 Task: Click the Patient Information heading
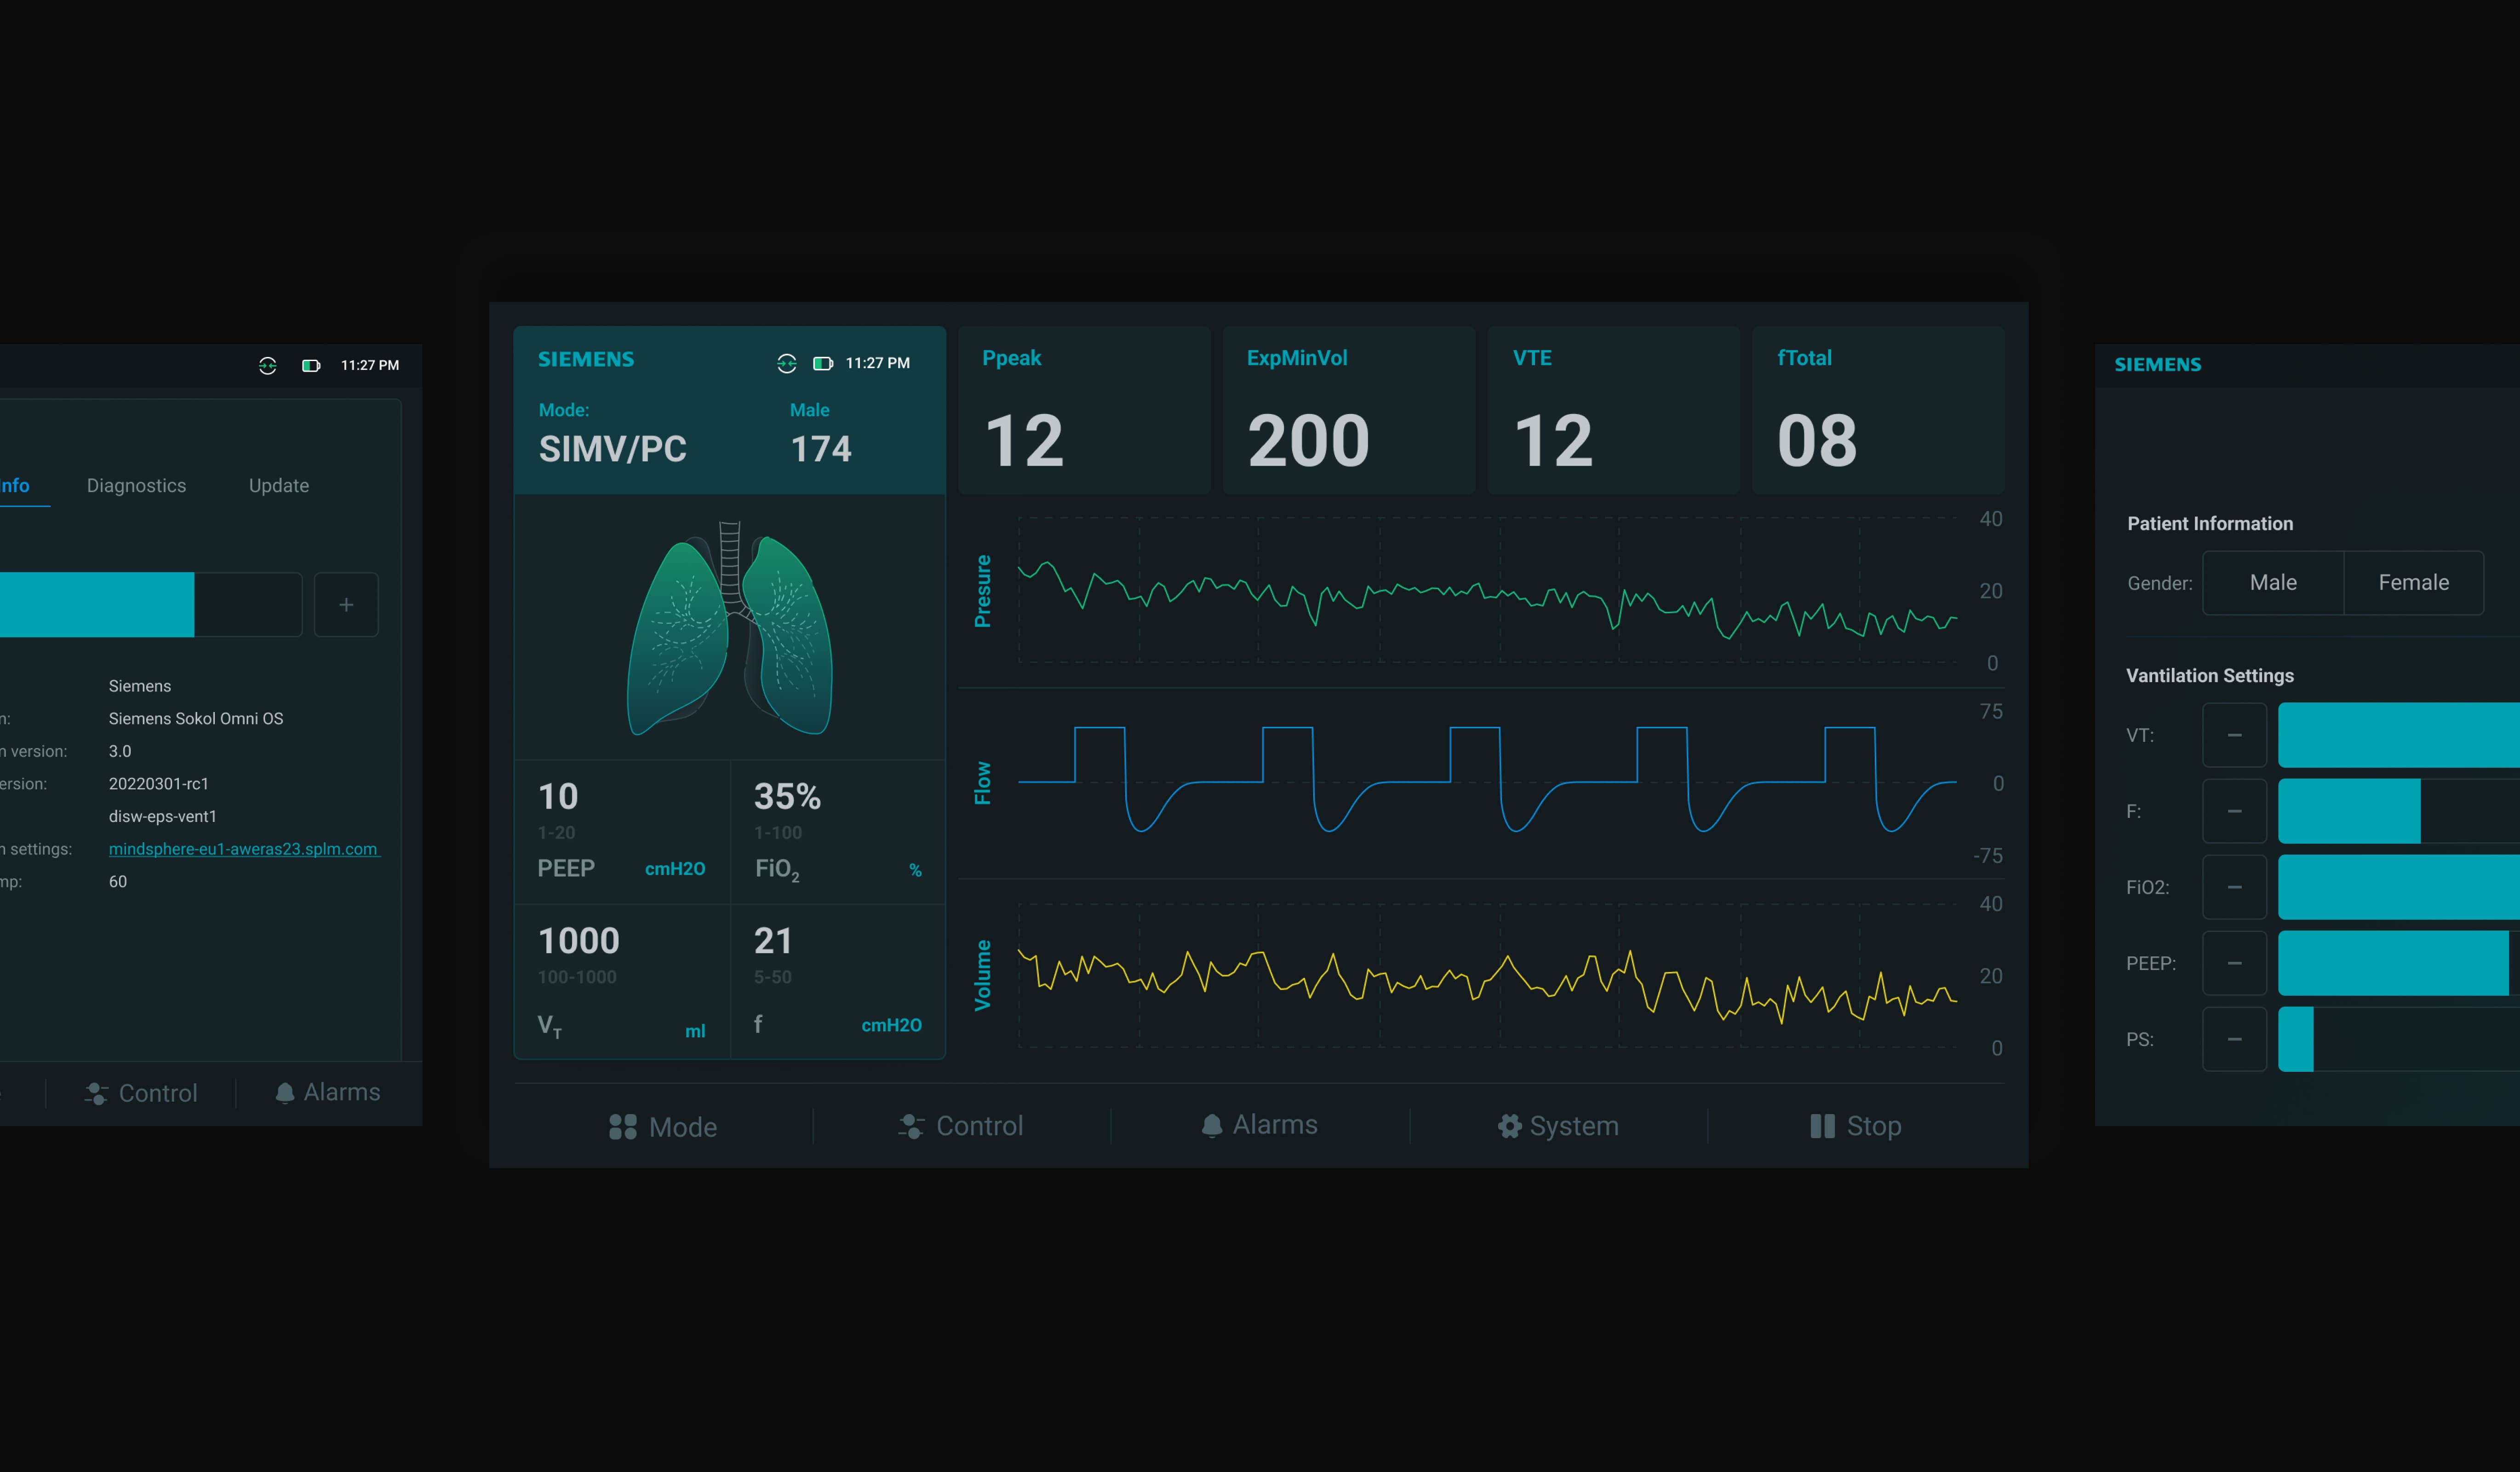pyautogui.click(x=2210, y=523)
